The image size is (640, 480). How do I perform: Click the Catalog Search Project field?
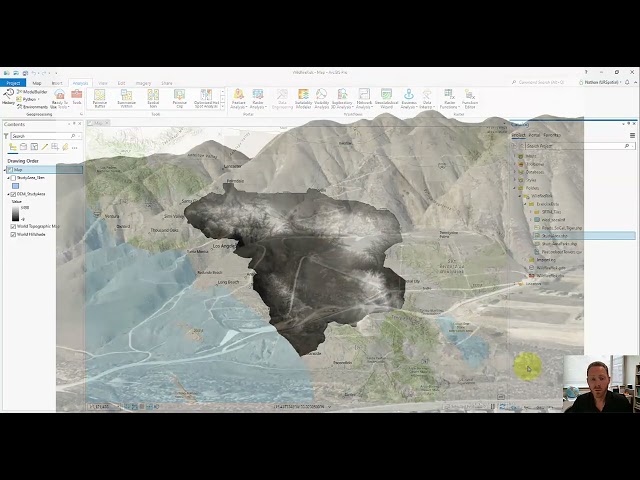pos(578,146)
